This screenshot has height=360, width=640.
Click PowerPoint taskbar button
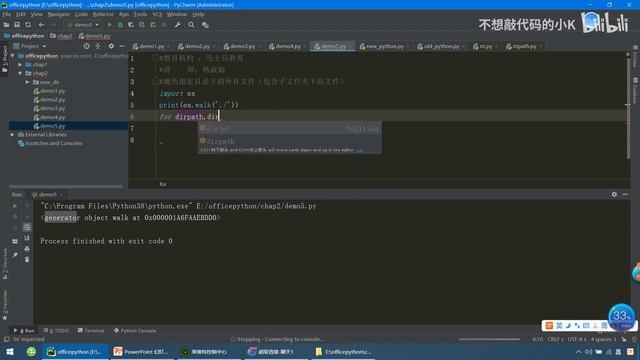pyautogui.click(x=141, y=351)
